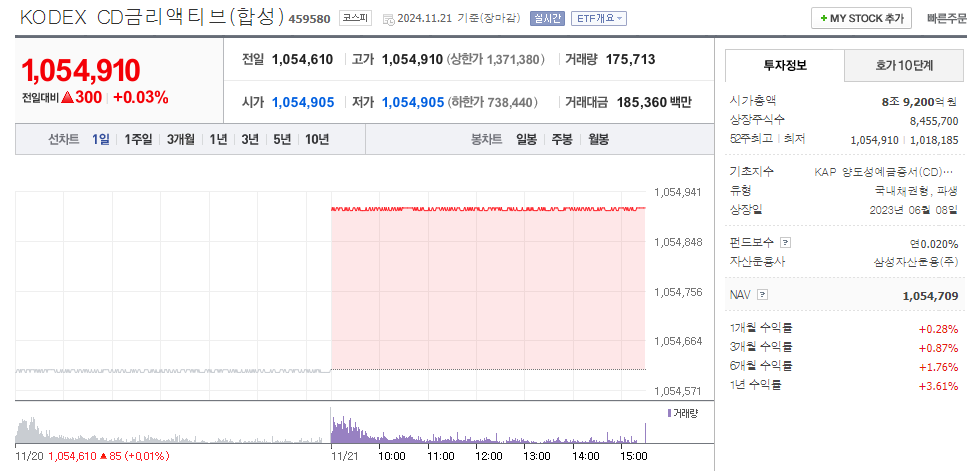Click the 시가총액 value 8조 9,200억 원

click(920, 102)
